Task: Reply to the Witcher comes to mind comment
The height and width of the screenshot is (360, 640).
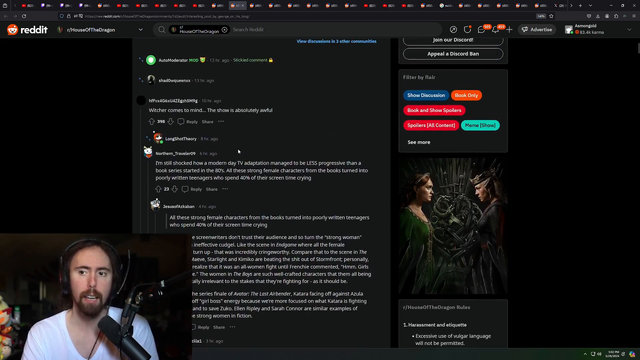Action: pos(188,122)
